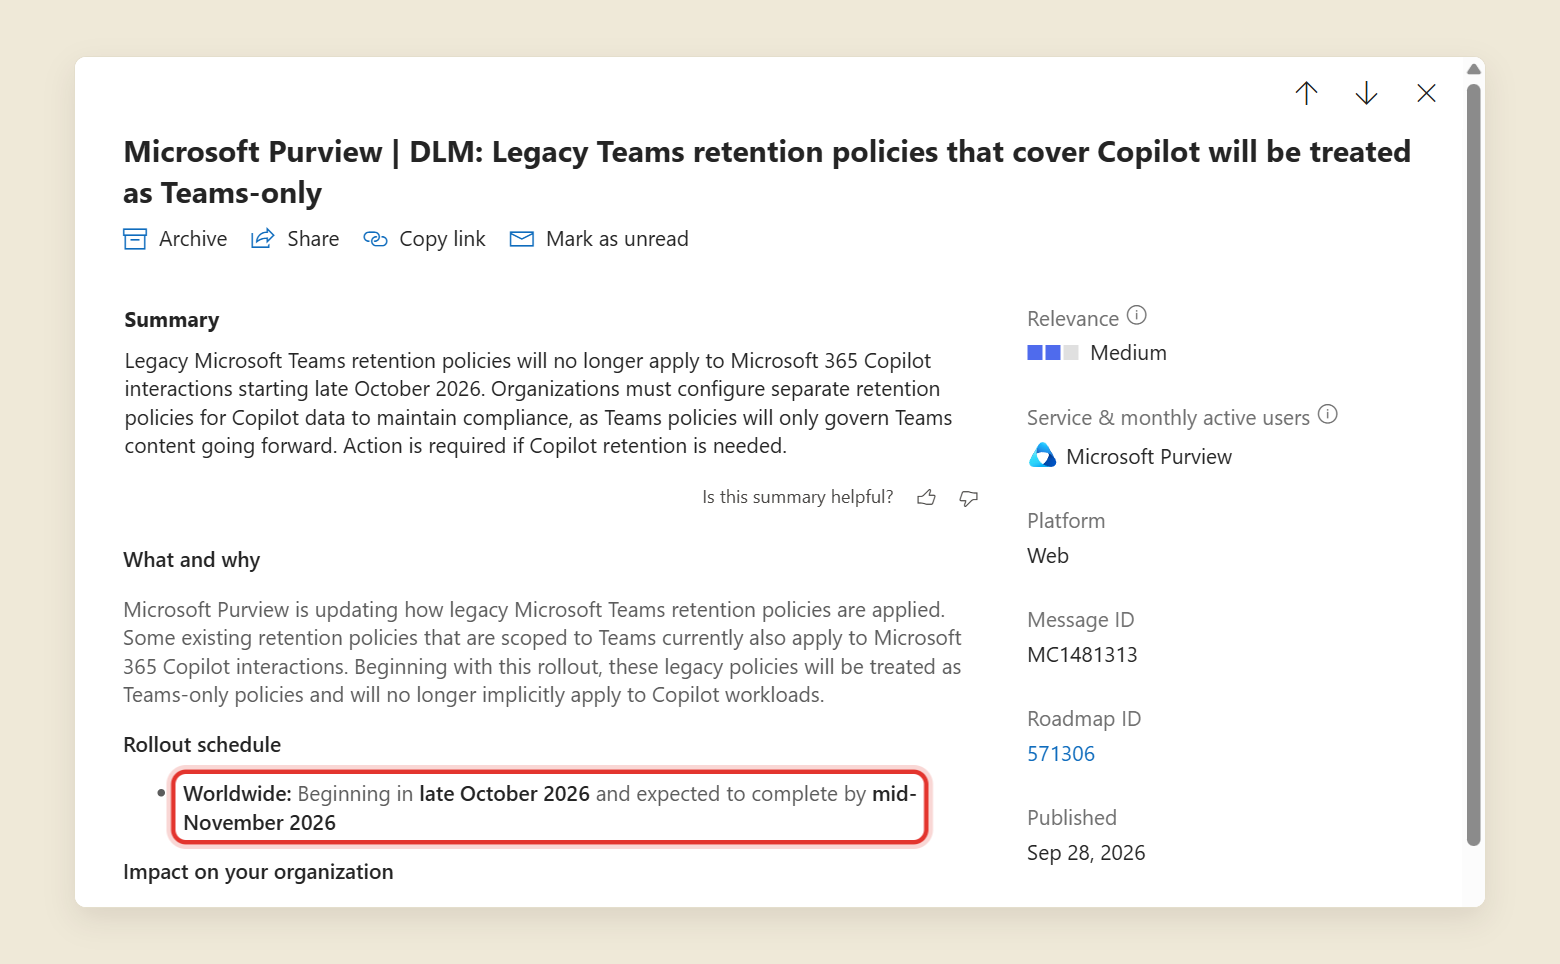Show info about Relevance
The height and width of the screenshot is (964, 1560).
tap(1137, 315)
